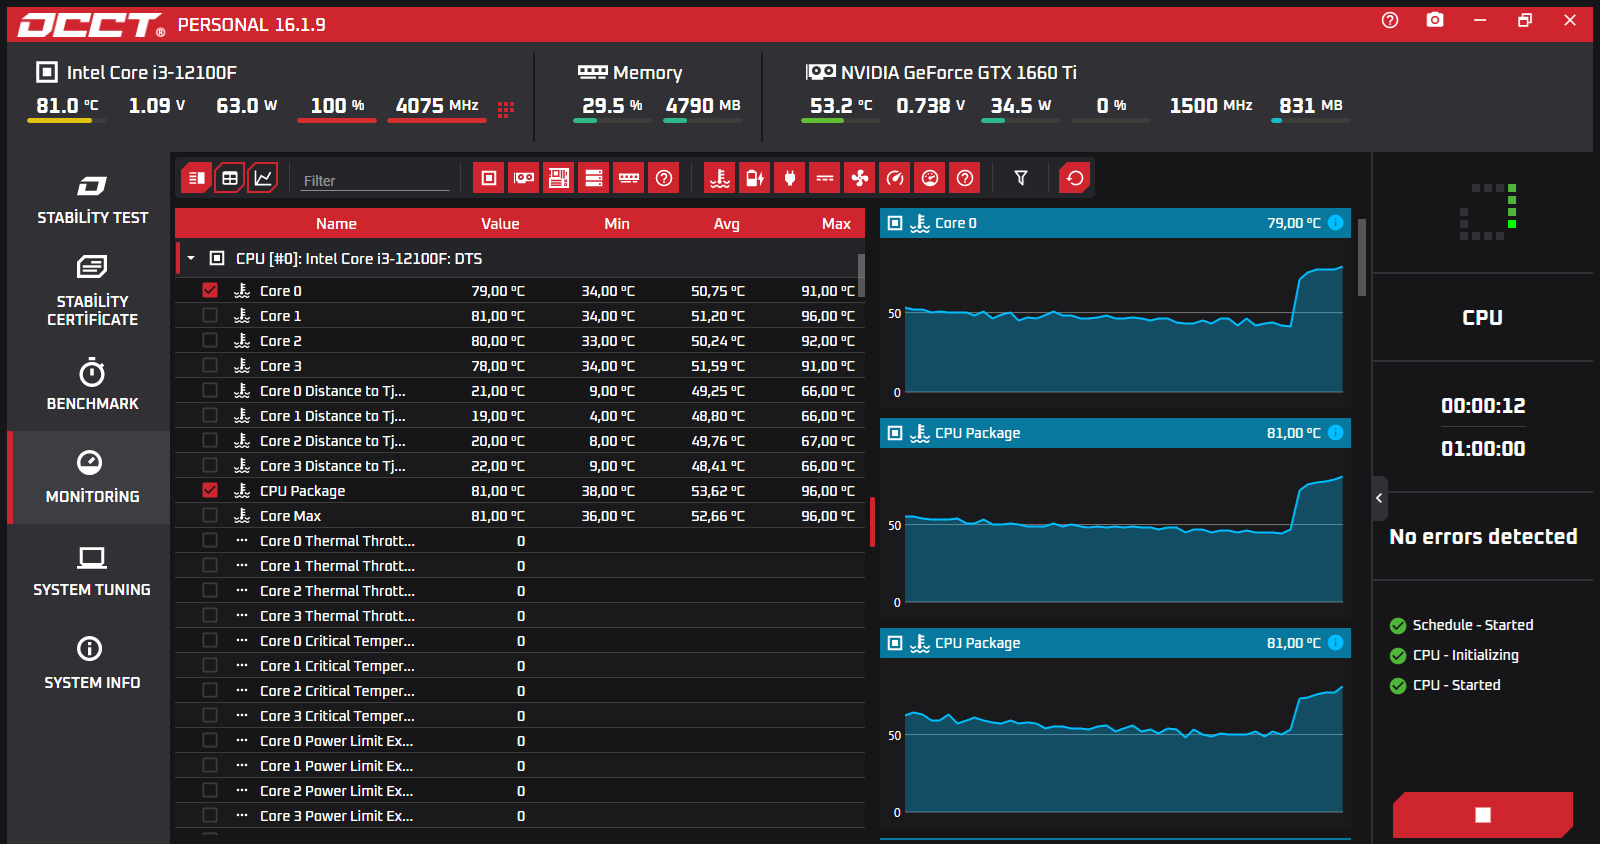Reset min/max values with refresh icon
1600x844 pixels.
[1075, 178]
